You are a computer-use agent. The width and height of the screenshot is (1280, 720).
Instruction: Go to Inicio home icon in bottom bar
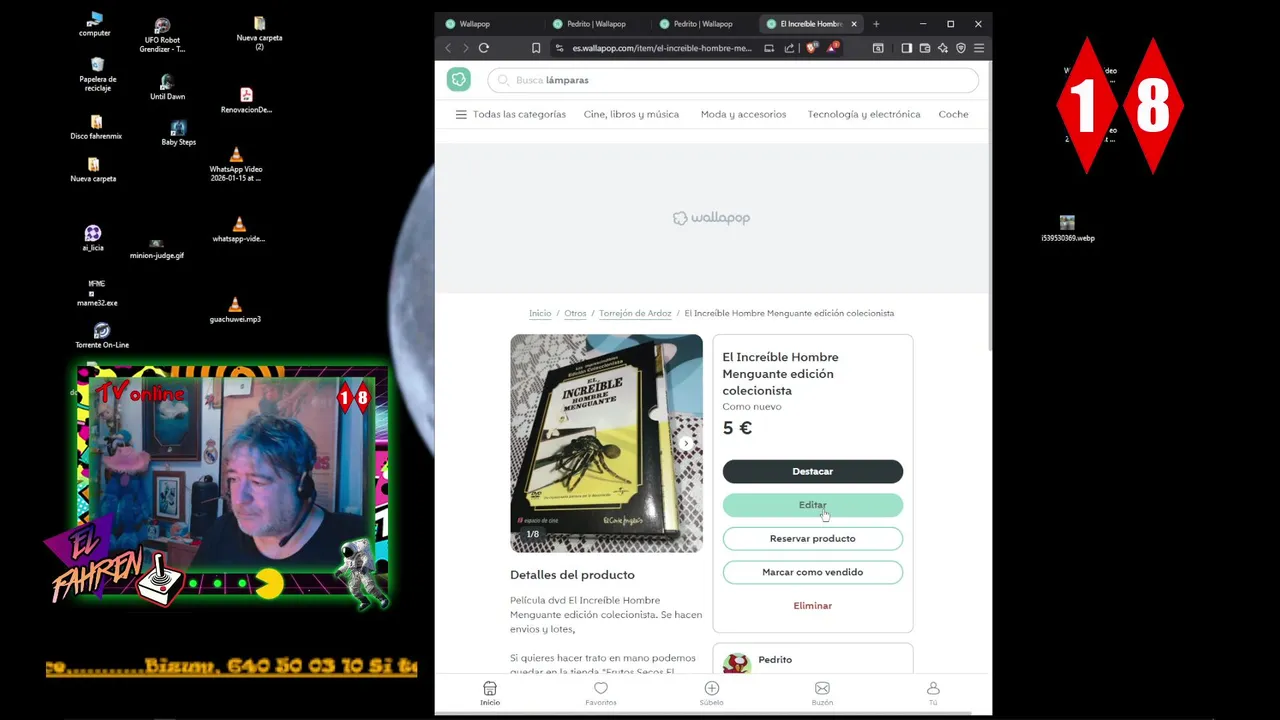click(490, 693)
